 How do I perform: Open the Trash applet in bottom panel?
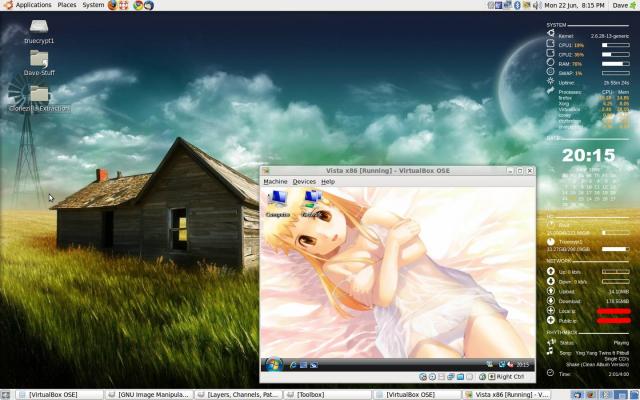tap(633, 395)
